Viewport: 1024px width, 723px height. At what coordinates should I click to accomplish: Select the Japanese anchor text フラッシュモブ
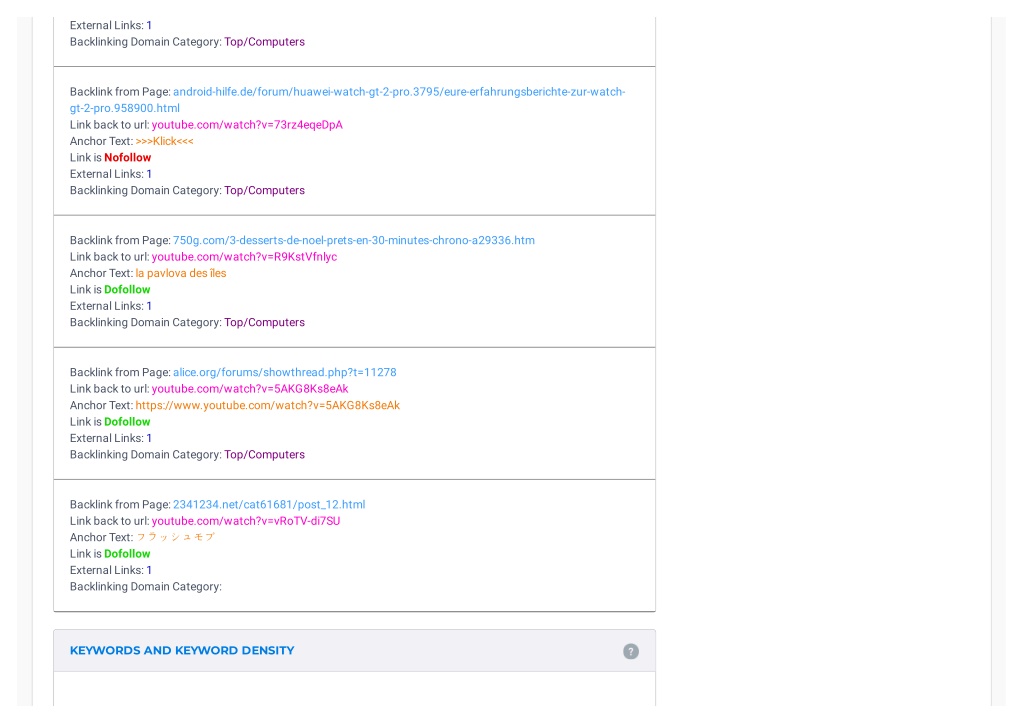pyautogui.click(x=175, y=537)
